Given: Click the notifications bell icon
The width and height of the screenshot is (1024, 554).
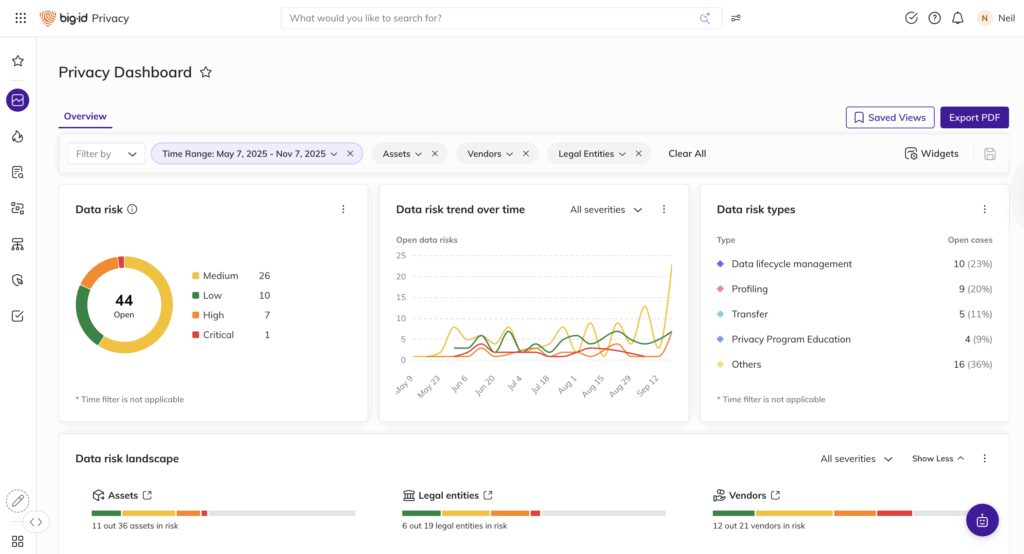Looking at the screenshot, I should tap(958, 18).
